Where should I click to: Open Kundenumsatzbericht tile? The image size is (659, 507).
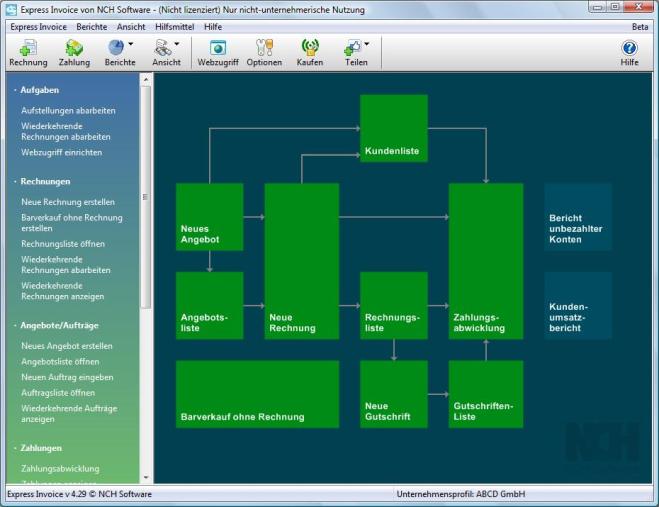pyautogui.click(x=578, y=306)
